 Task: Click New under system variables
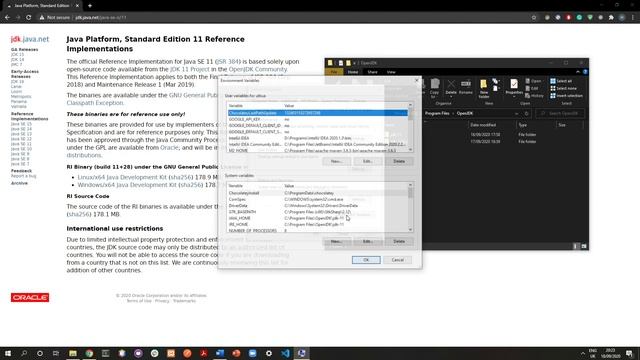[336, 241]
